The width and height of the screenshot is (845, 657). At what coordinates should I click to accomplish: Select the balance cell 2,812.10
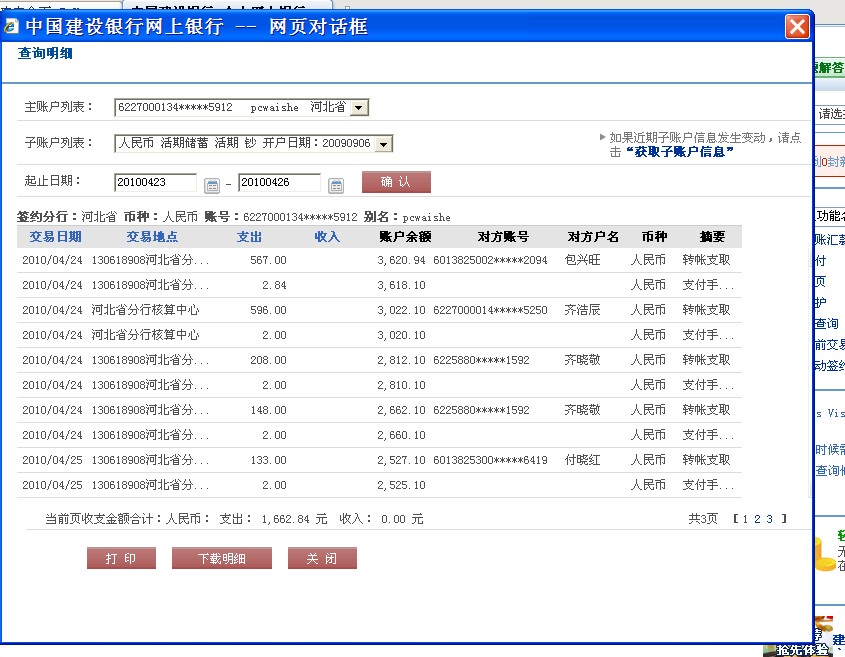click(401, 360)
